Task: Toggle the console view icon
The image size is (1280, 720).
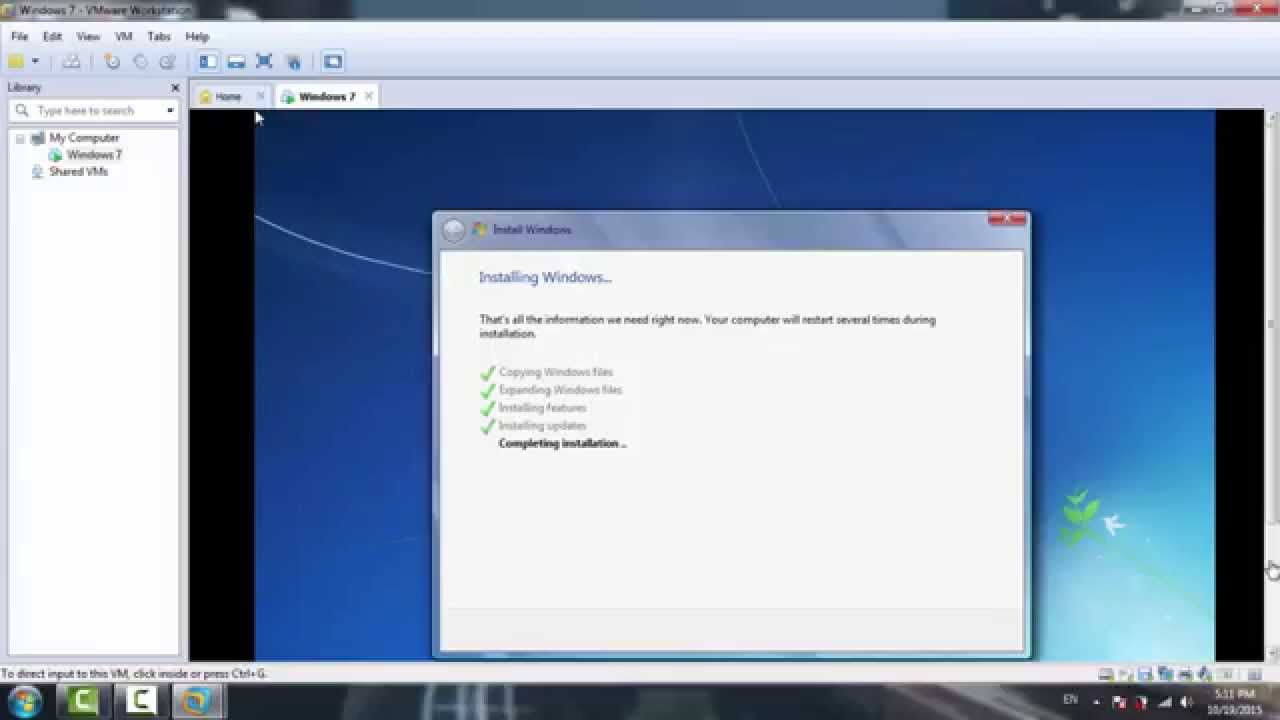Action: click(x=333, y=61)
